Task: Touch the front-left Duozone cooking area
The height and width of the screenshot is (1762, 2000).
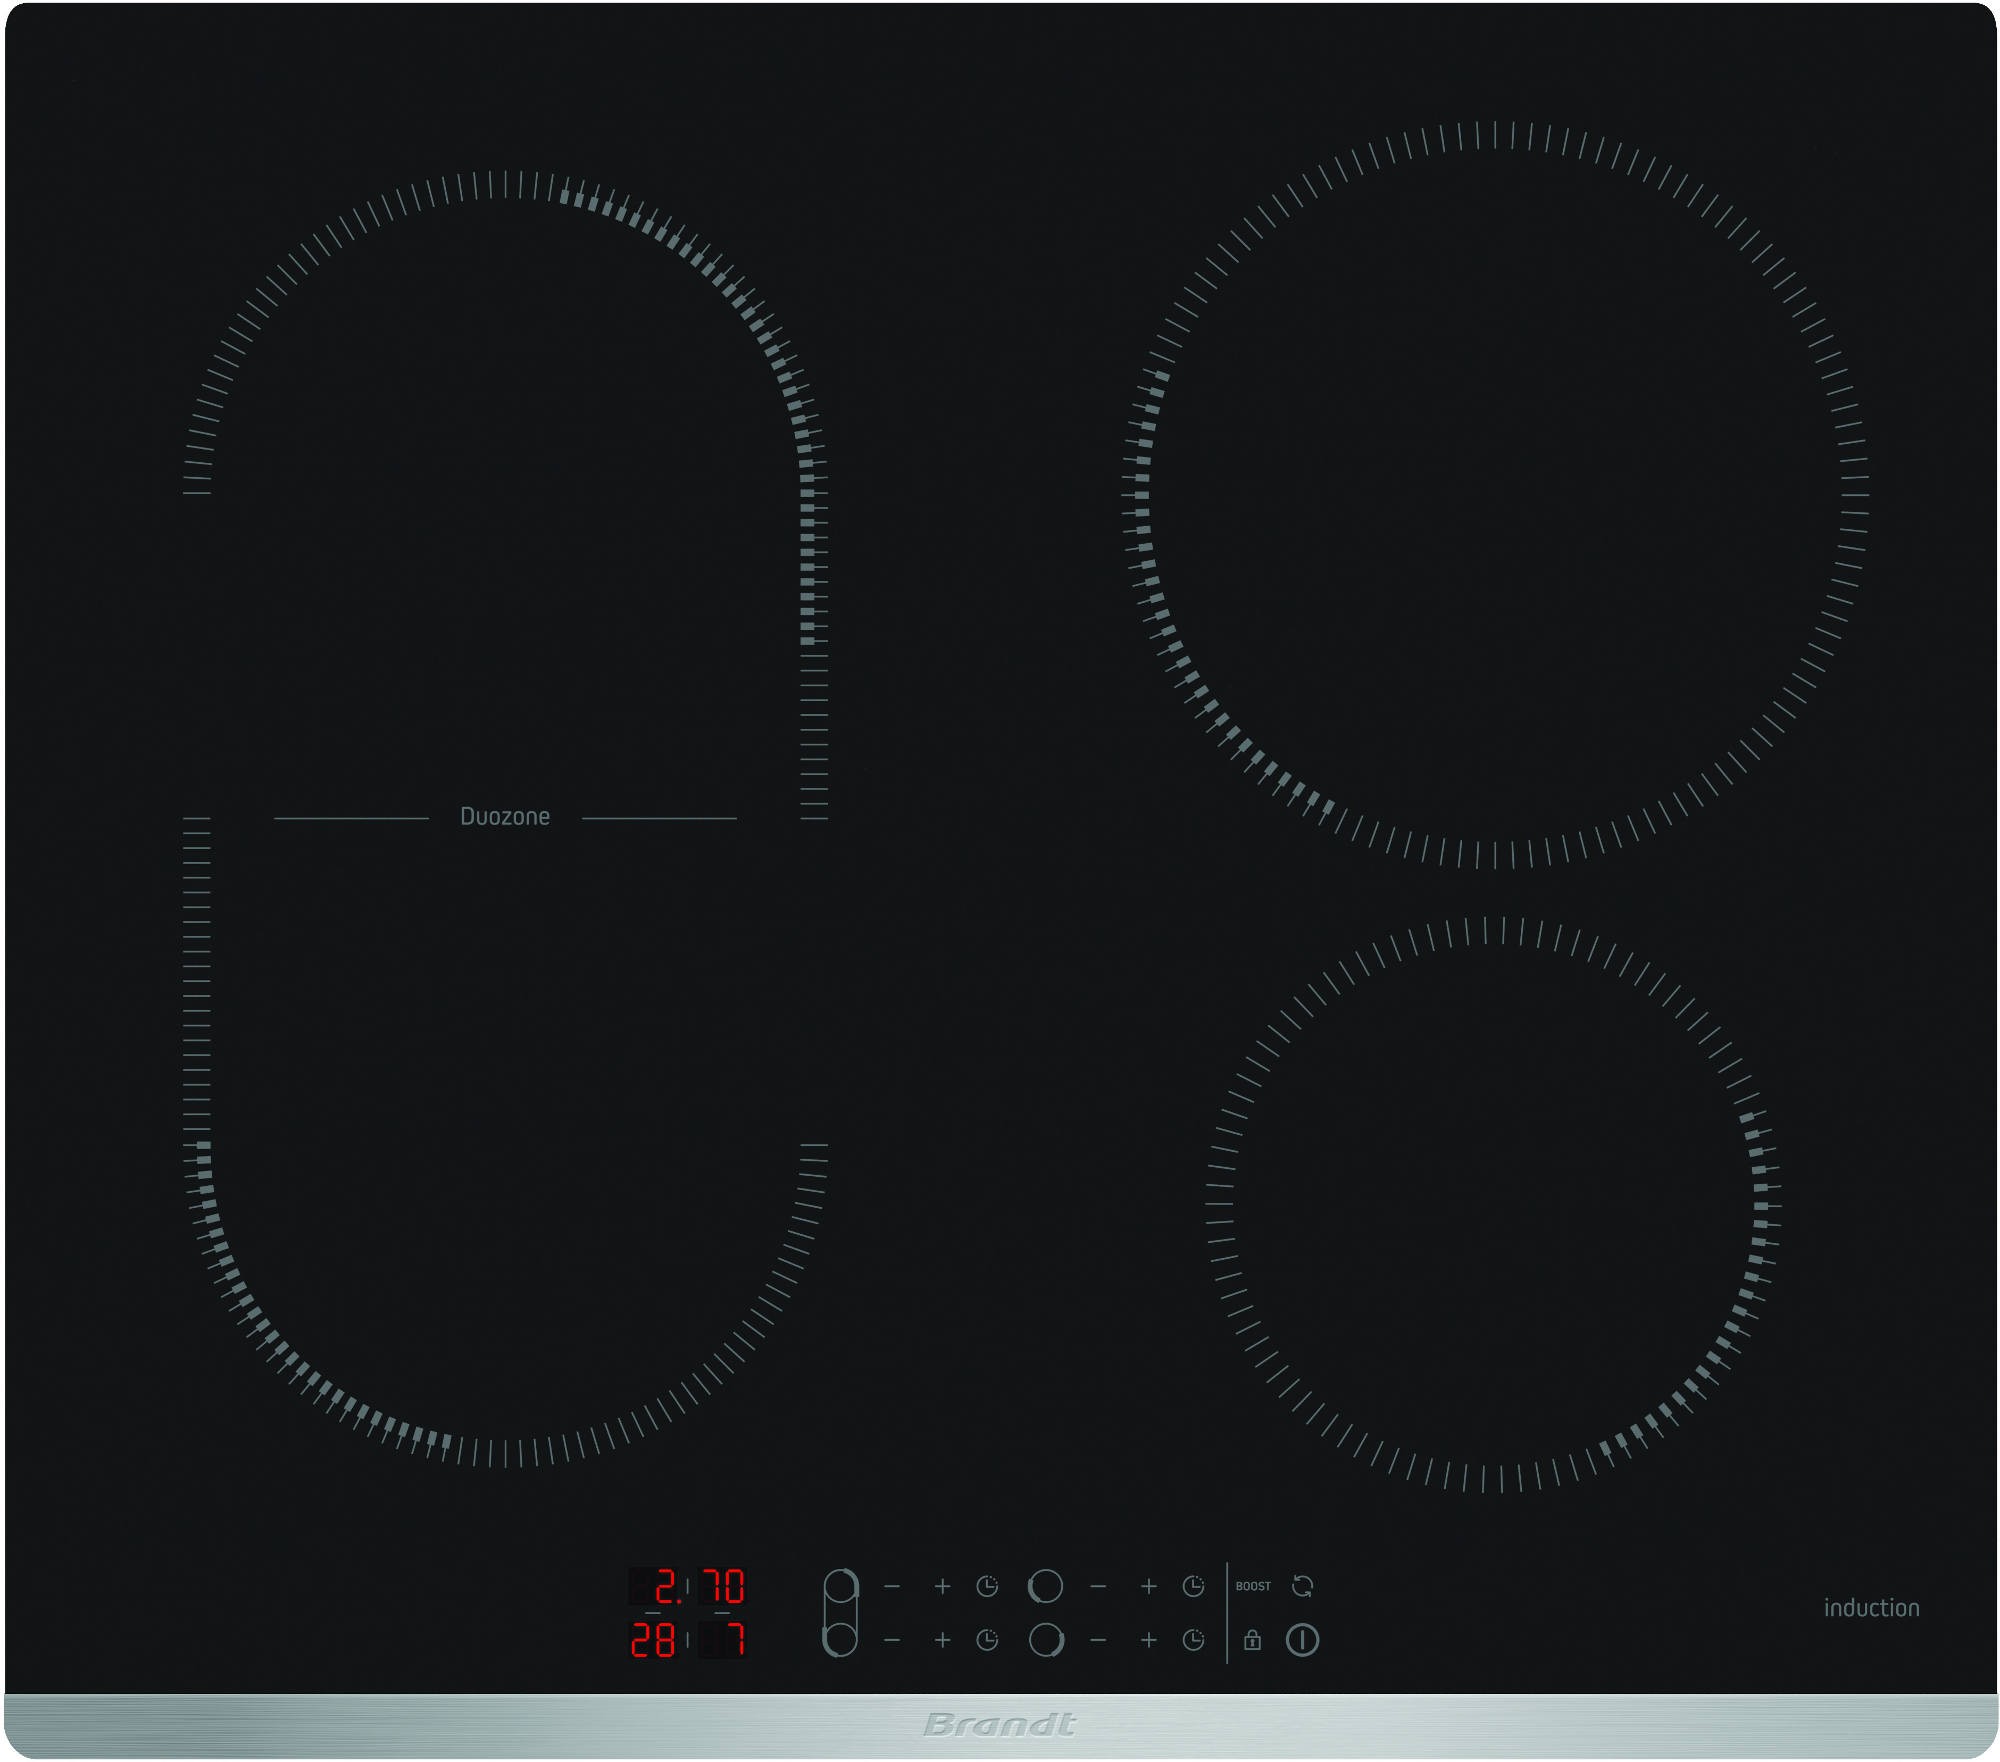Action: coord(505,1145)
